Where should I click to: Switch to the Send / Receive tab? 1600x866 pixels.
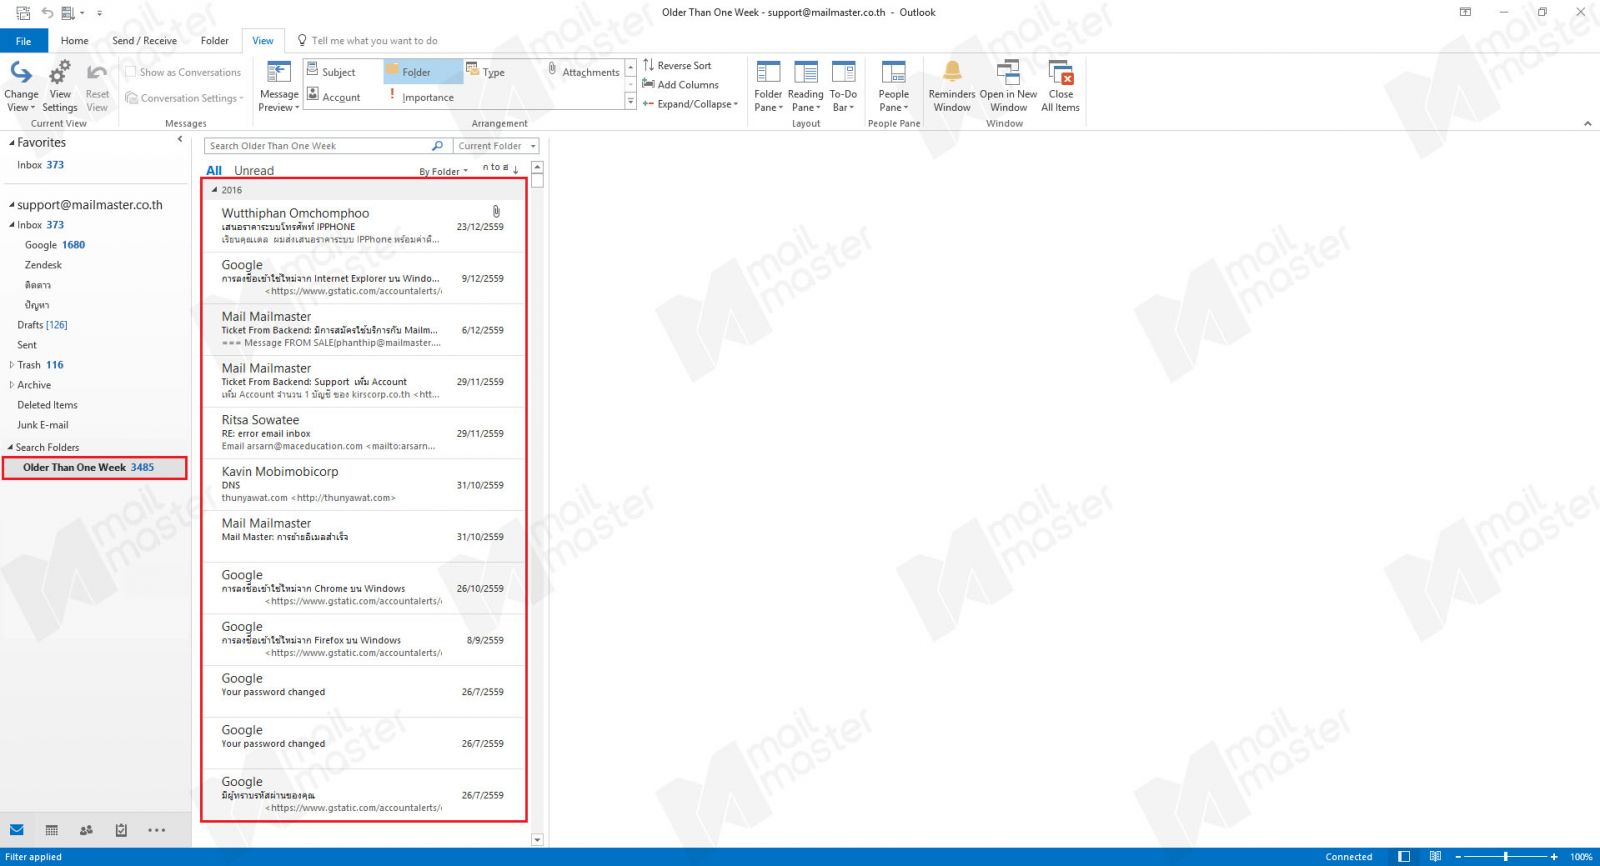coord(144,41)
